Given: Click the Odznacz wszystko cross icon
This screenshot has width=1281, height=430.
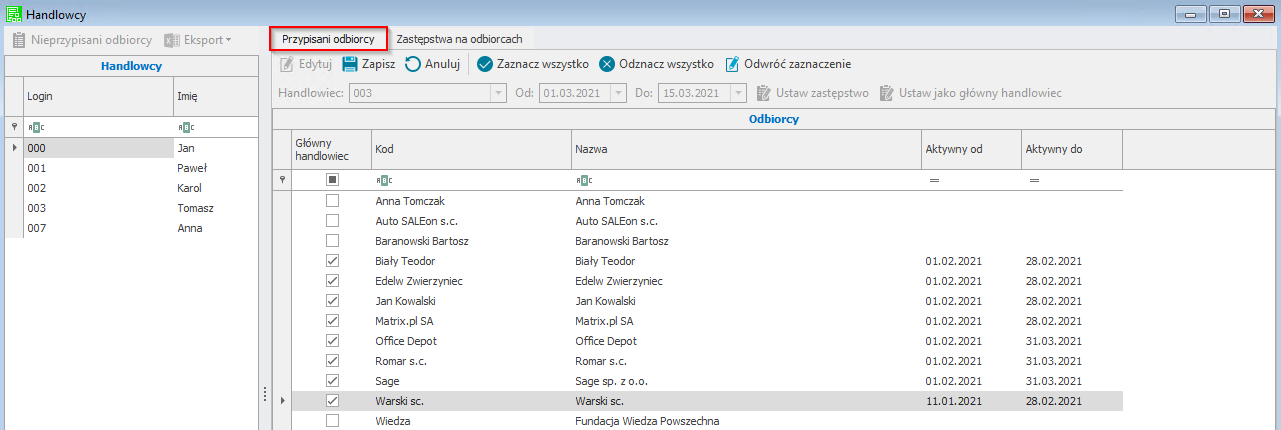Looking at the screenshot, I should pos(607,64).
